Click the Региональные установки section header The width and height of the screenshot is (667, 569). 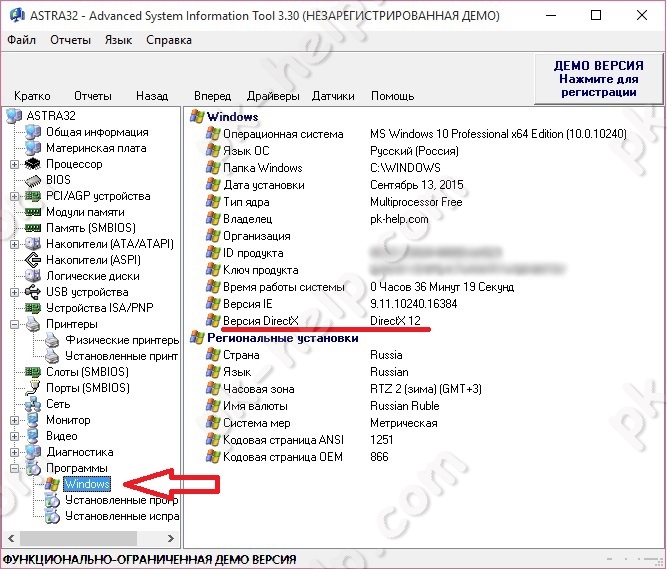[282, 338]
